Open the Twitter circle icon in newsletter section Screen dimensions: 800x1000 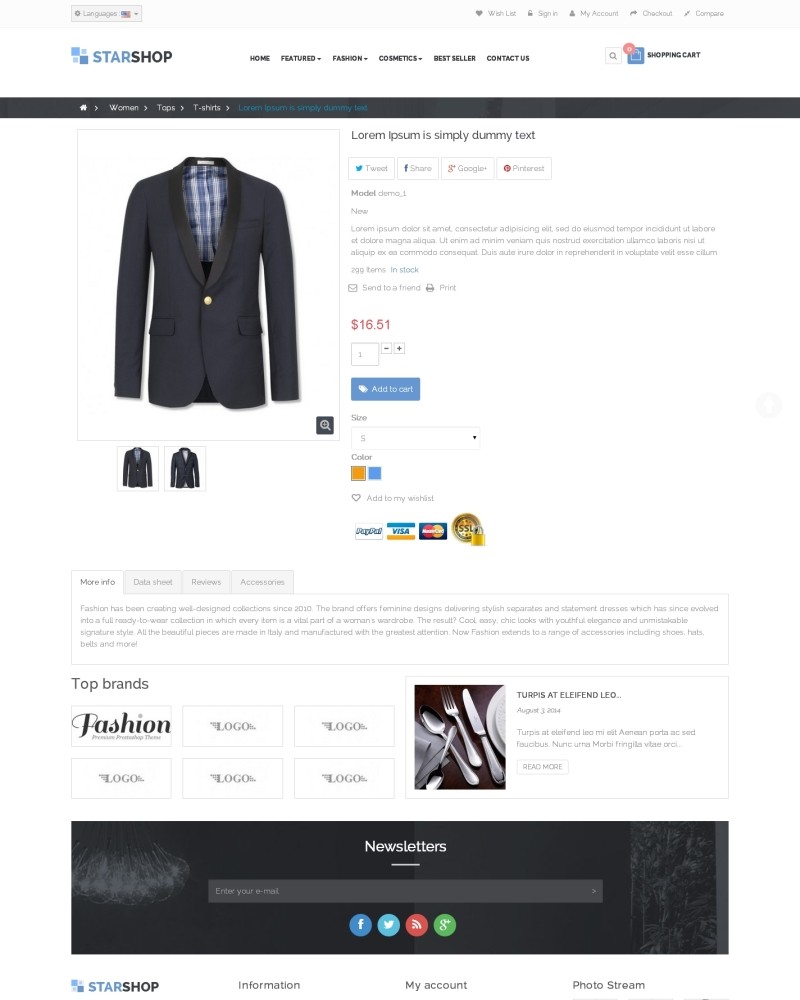click(389, 925)
